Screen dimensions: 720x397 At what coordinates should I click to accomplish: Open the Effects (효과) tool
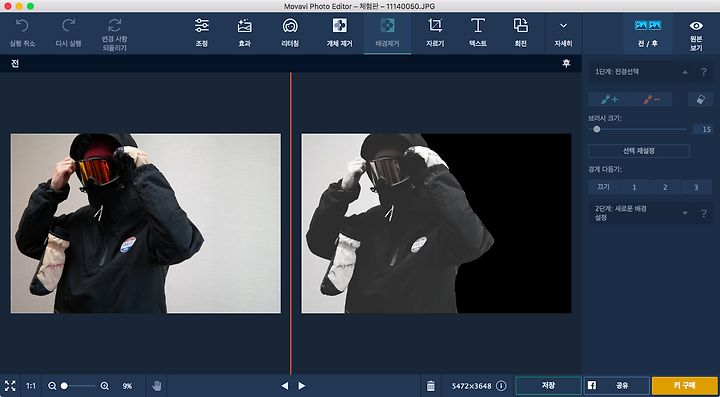coord(244,33)
